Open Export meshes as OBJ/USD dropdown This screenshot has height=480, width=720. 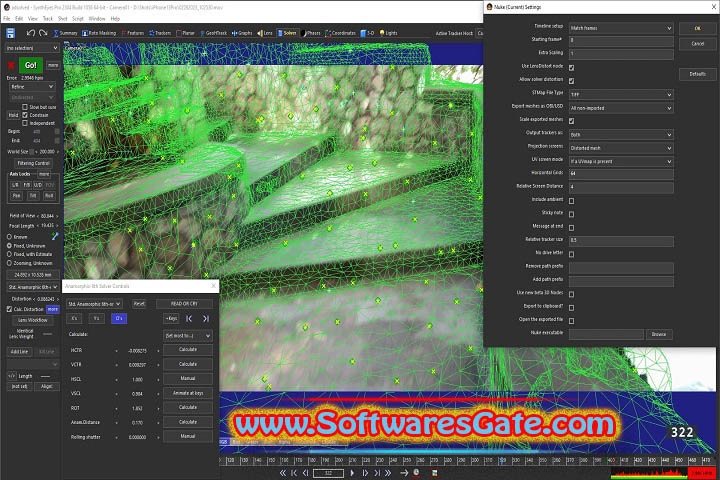[621, 108]
